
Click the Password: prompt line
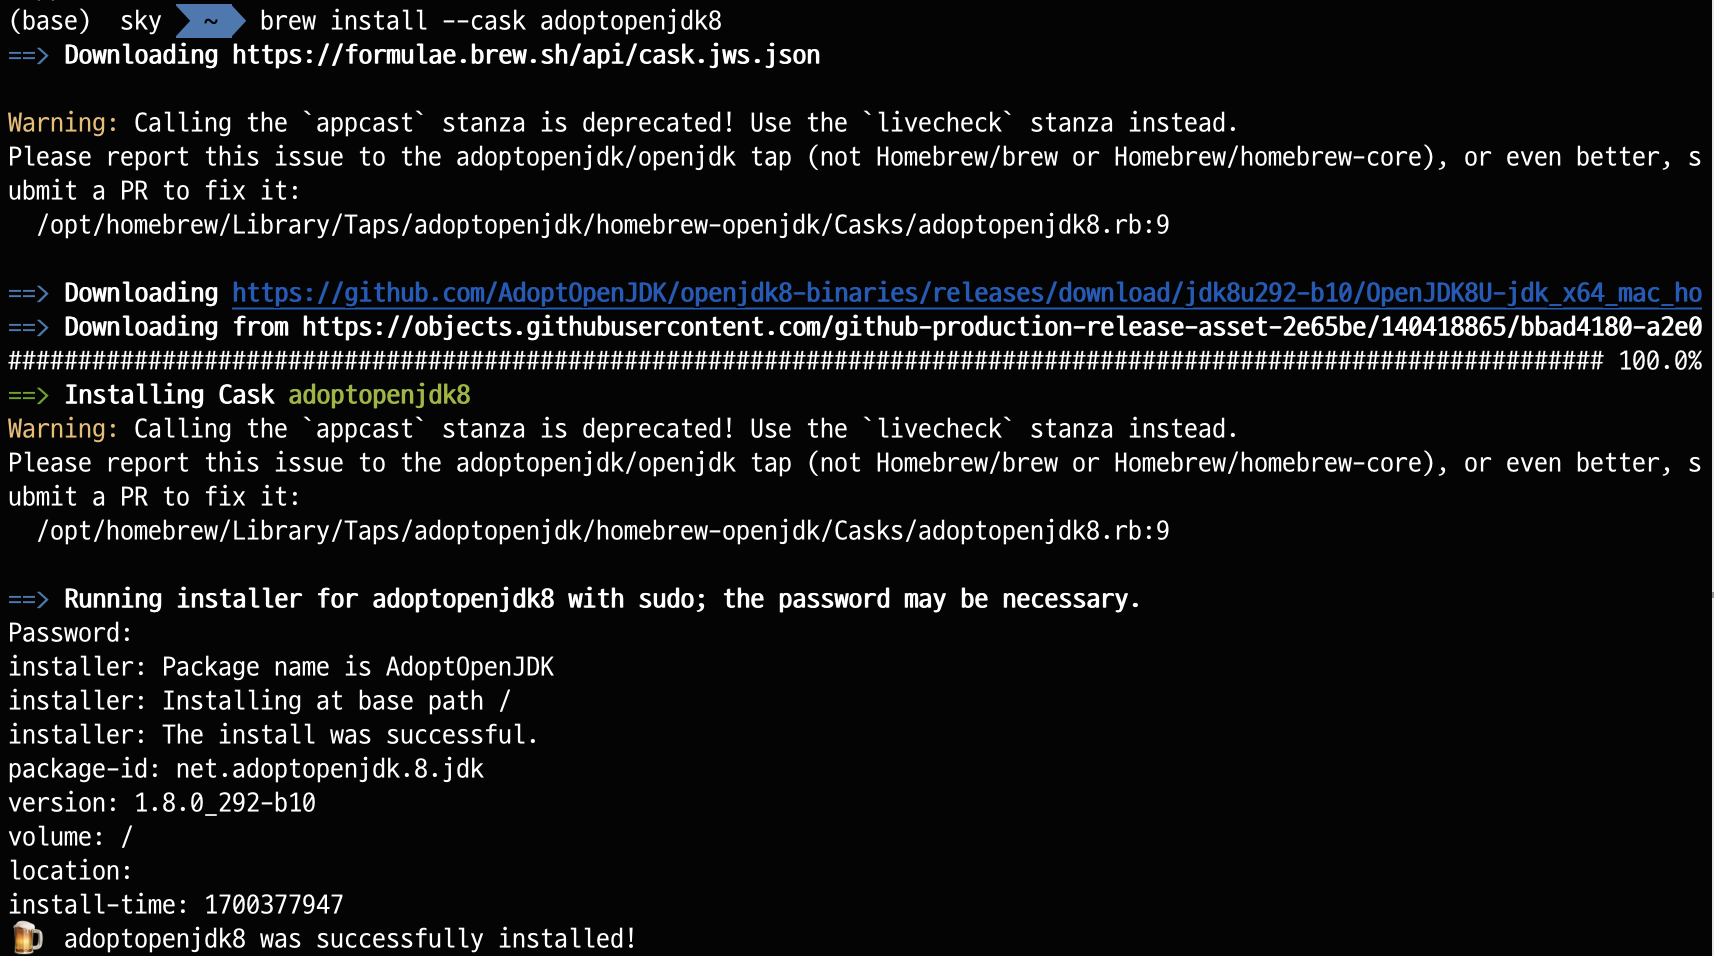(70, 633)
